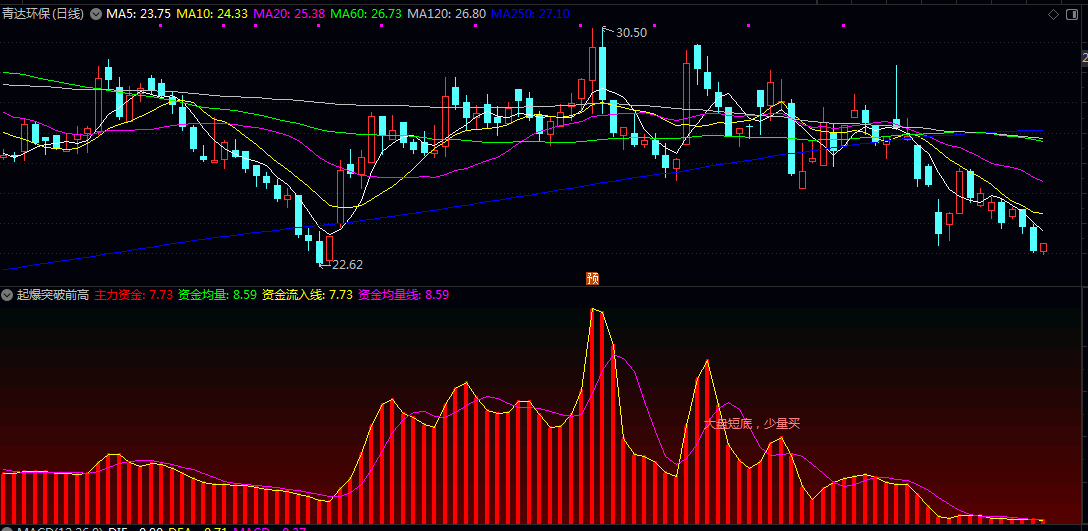Viewport: 1088px width, 531px height.
Task: Click the yellow 资金流入线: 7.73 label
Action: click(307, 295)
